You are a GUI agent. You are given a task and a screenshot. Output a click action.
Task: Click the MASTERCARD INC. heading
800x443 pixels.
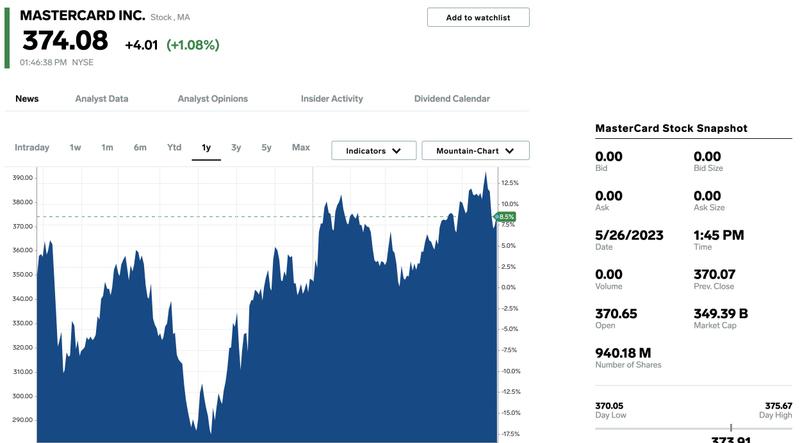tap(83, 15)
